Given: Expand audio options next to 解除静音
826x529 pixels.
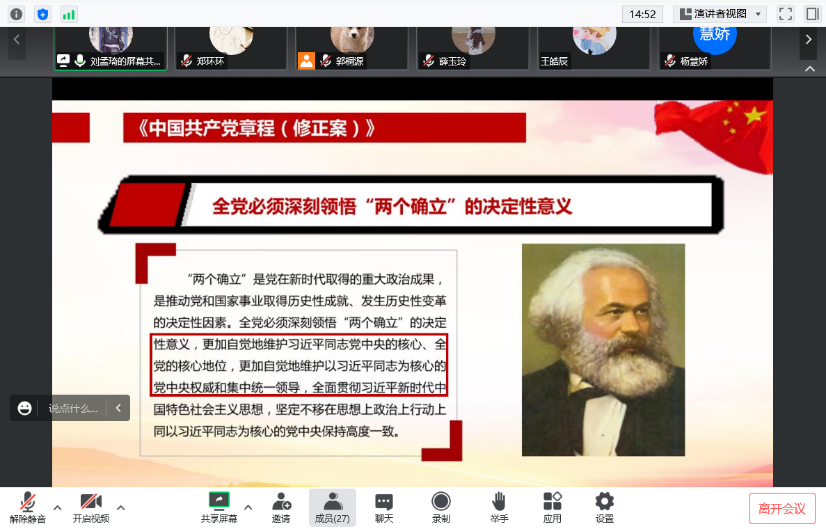Looking at the screenshot, I should click(57, 507).
